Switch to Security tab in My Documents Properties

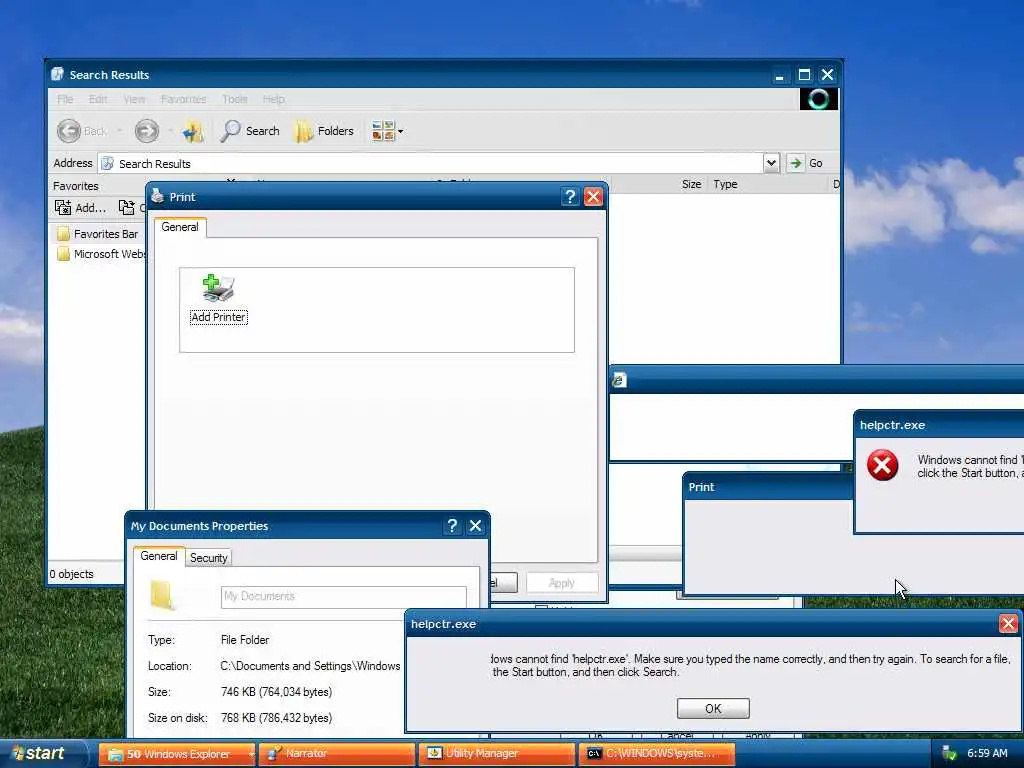pyautogui.click(x=208, y=558)
